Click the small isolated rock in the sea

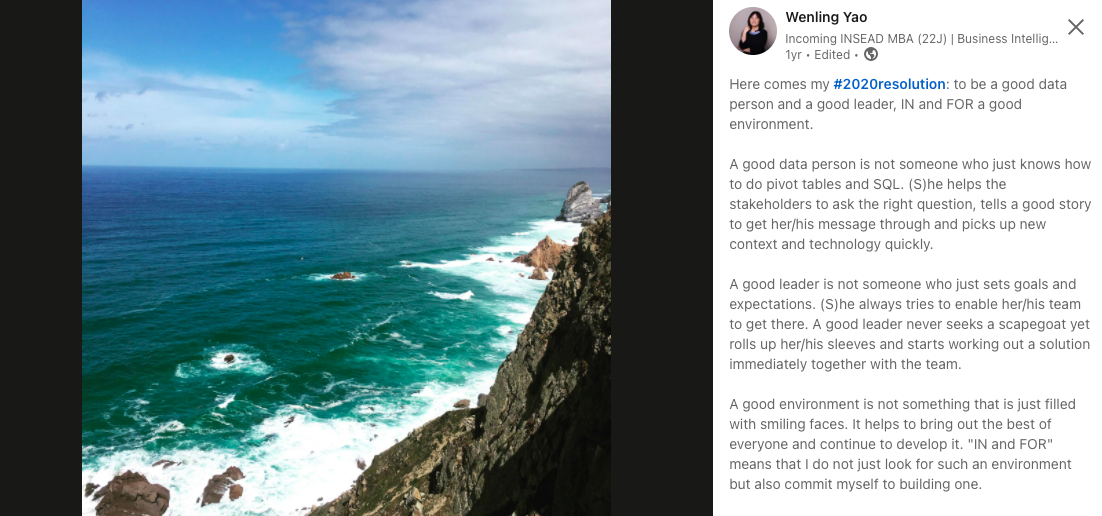click(x=342, y=276)
